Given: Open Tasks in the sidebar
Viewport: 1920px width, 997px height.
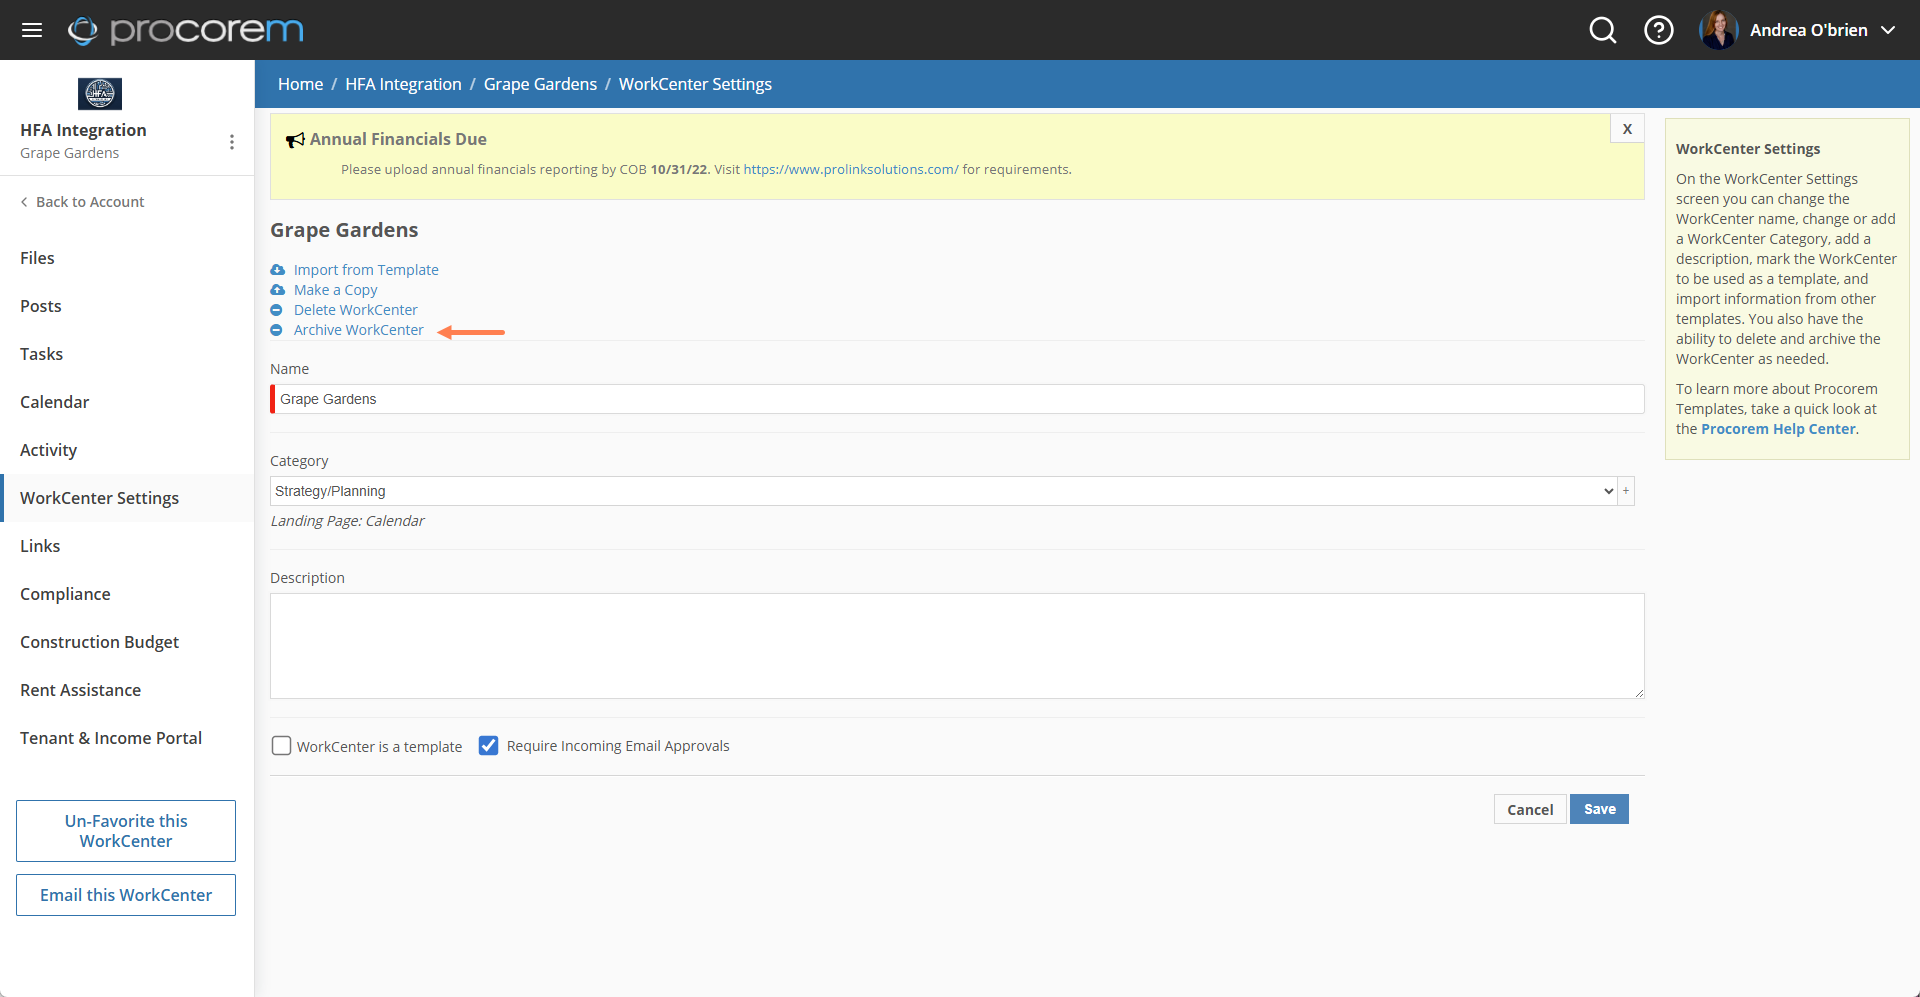Looking at the screenshot, I should (x=127, y=354).
